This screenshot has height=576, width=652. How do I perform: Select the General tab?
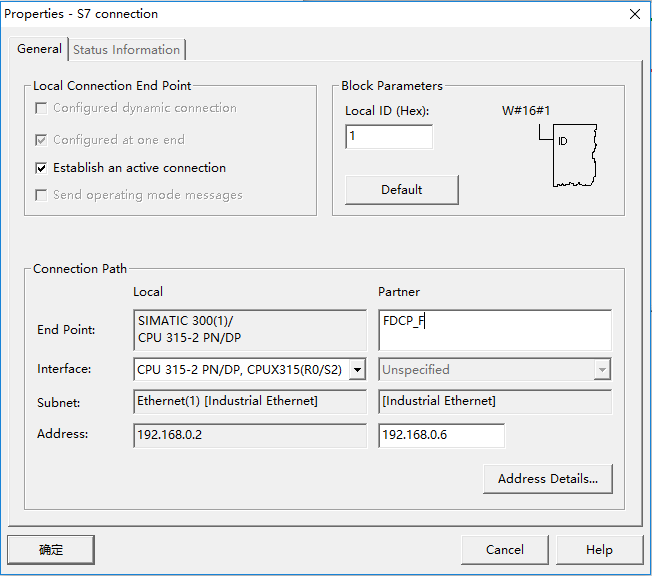39,49
